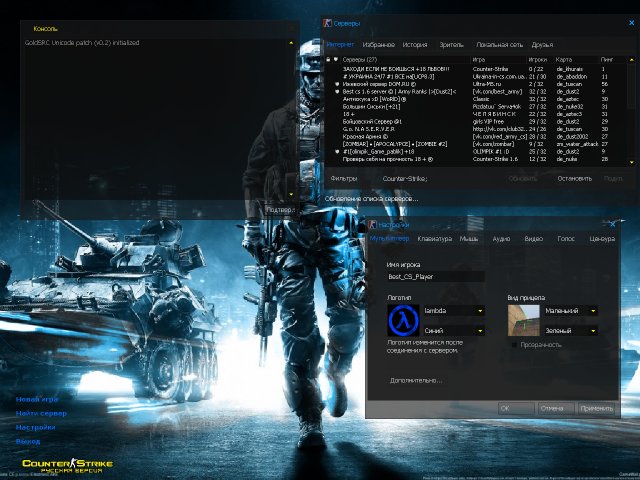The height and width of the screenshot is (480, 640).
Task: Click the Применить button
Action: (597, 408)
